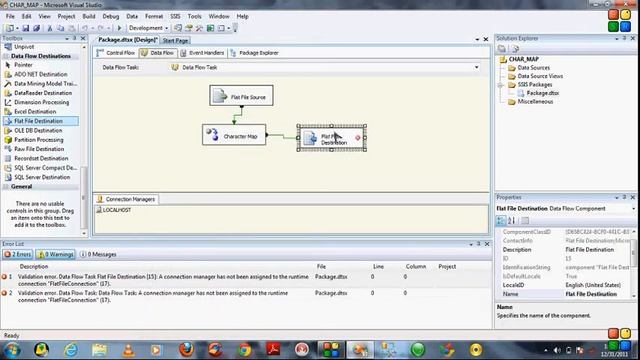Click the Alphabetical sort icon in Properties
This screenshot has width=640, height=360.
coord(511,220)
